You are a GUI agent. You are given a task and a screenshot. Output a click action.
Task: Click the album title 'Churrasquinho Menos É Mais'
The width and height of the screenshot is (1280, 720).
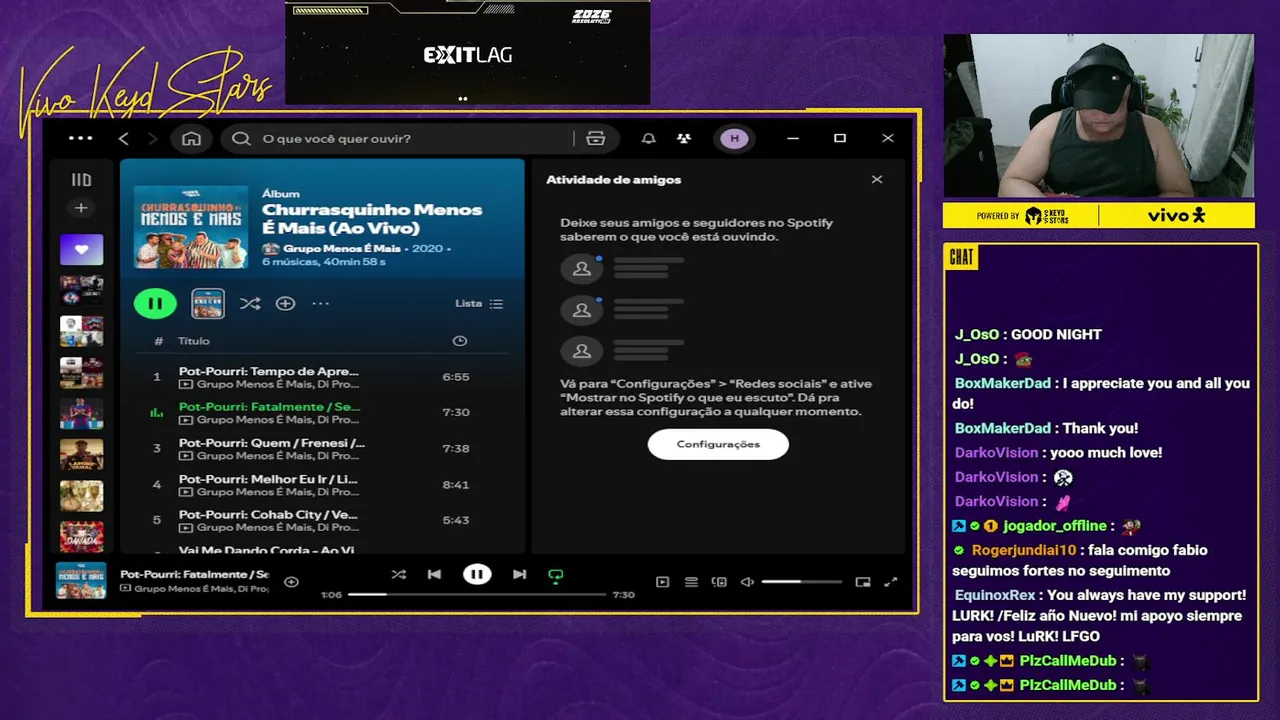(x=372, y=218)
